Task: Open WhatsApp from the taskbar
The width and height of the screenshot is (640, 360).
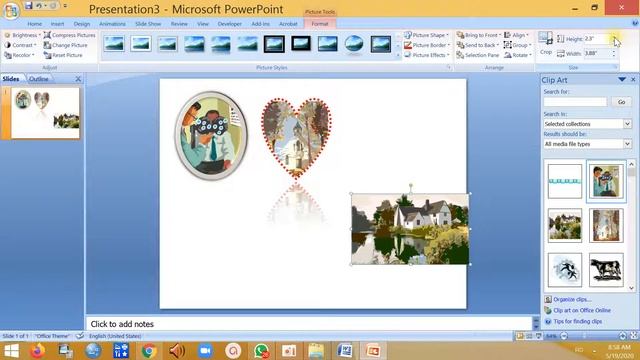Action: pyautogui.click(x=261, y=351)
